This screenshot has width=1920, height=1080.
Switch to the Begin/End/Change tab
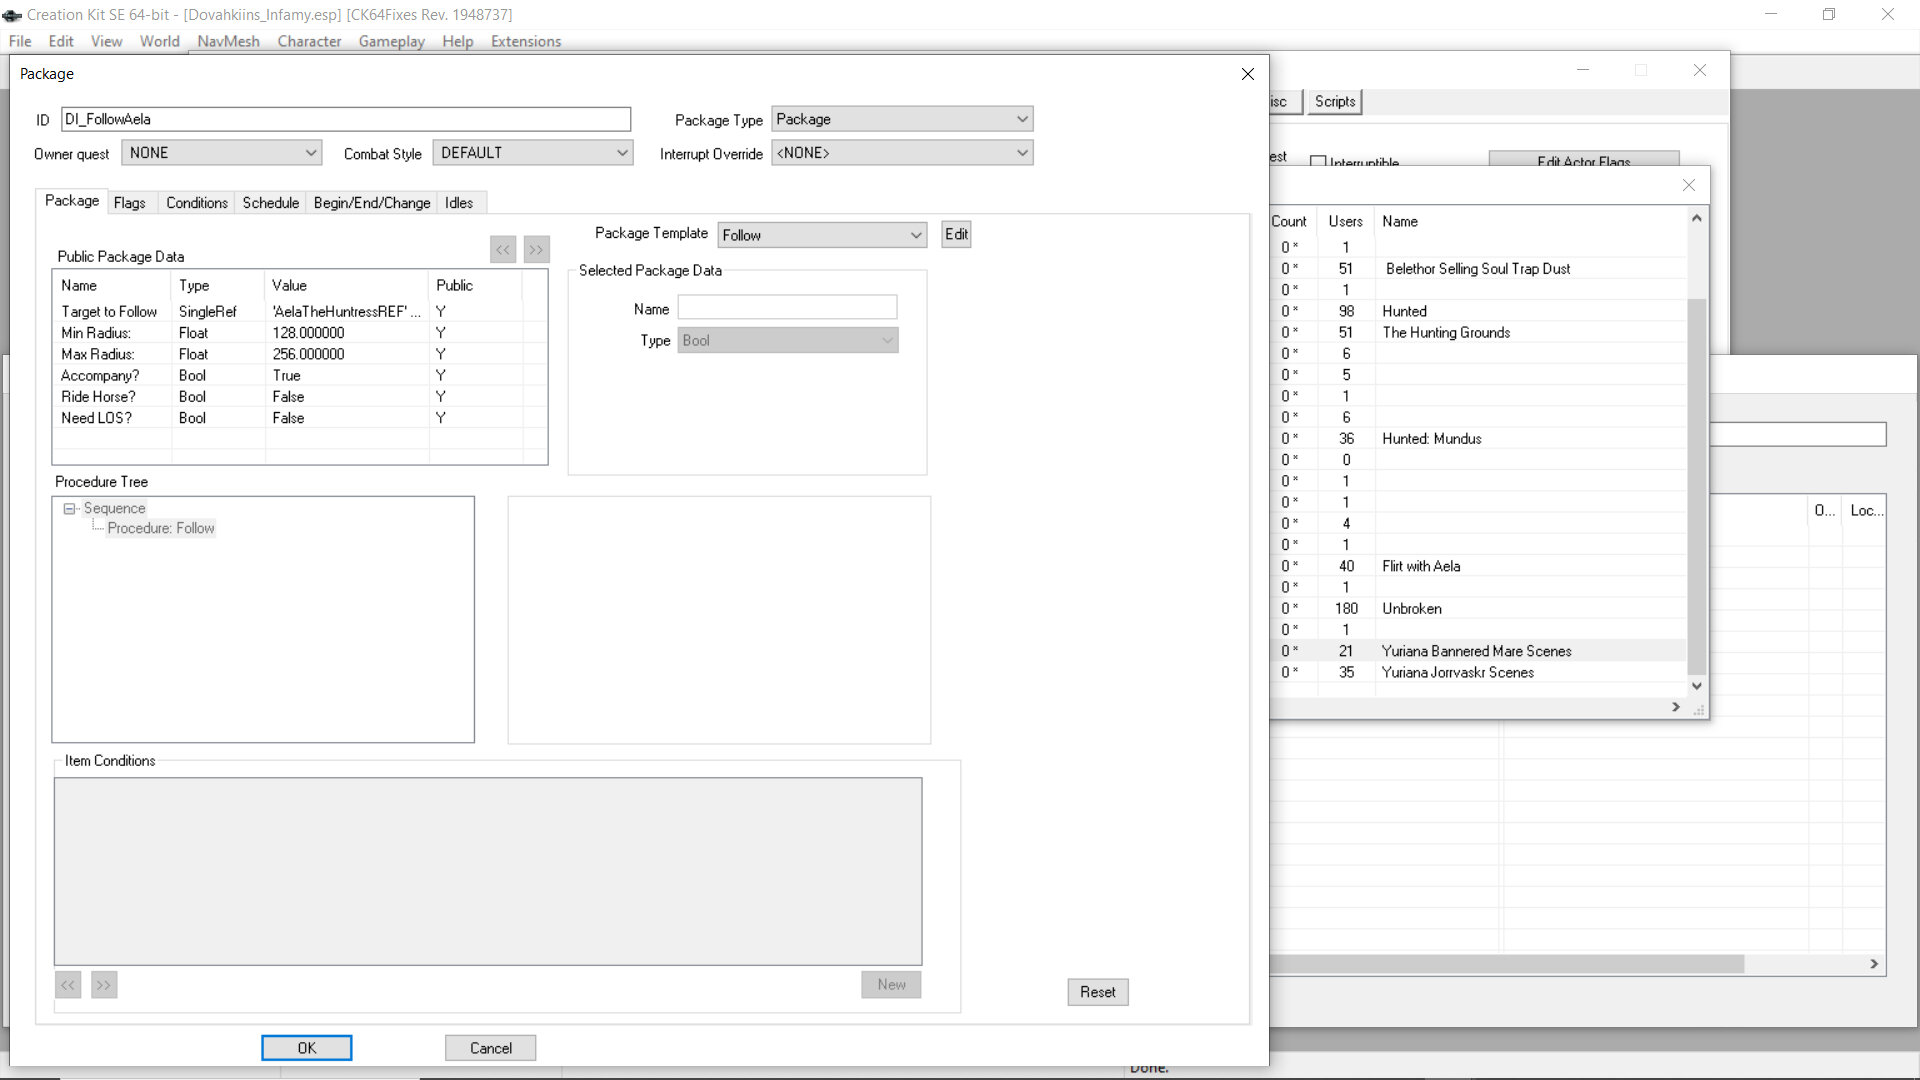372,203
